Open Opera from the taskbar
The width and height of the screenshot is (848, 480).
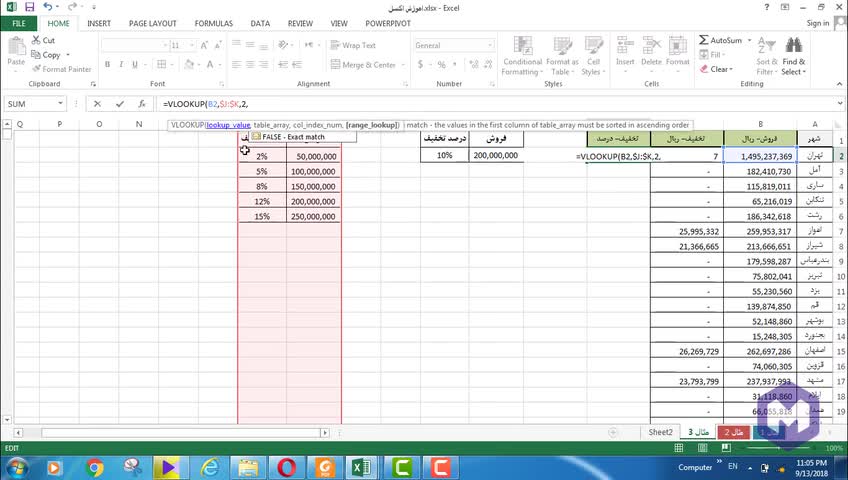[x=287, y=468]
